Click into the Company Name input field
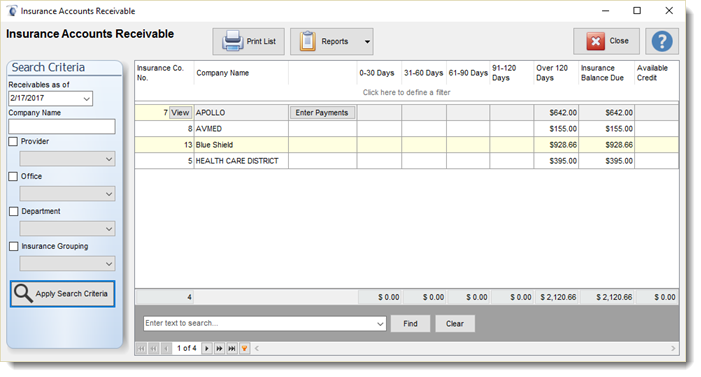Viewport: 701px width, 377px height. tap(62, 127)
